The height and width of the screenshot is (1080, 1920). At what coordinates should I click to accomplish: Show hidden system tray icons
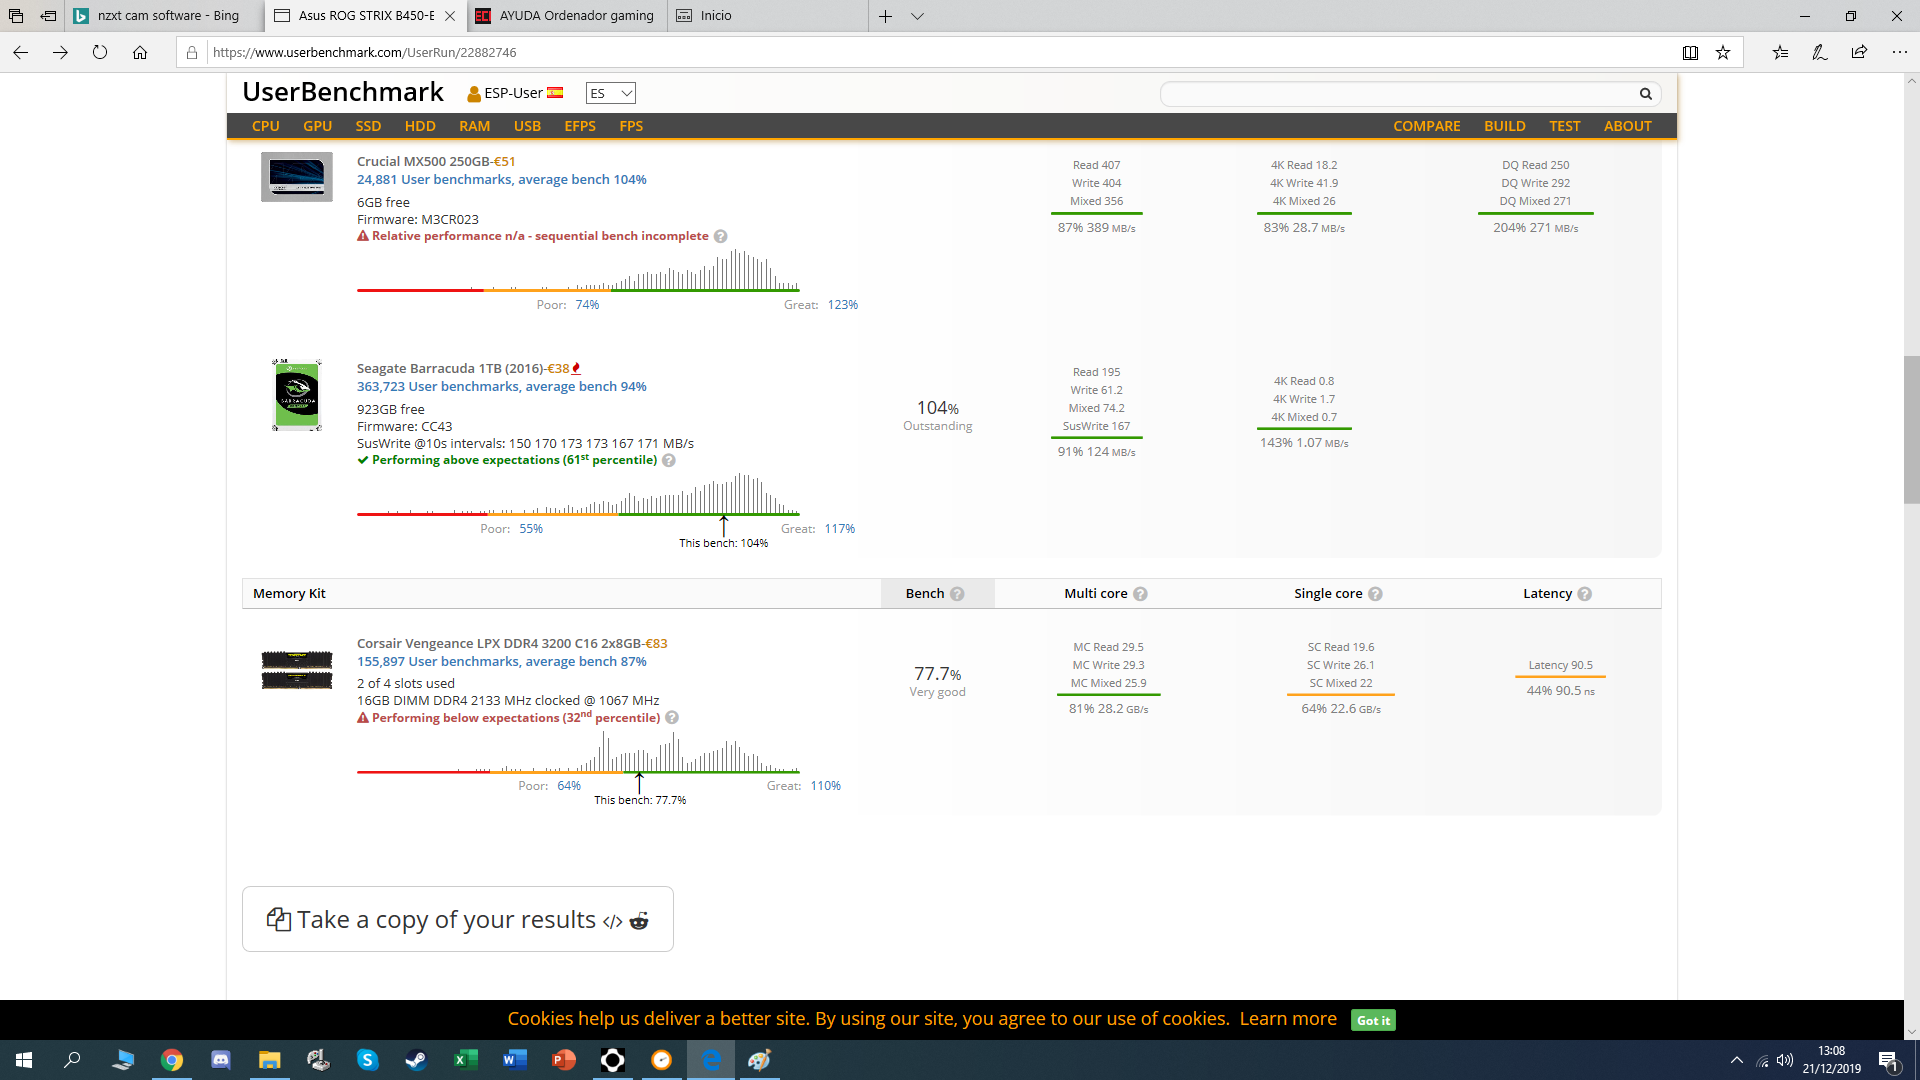pos(1737,1060)
